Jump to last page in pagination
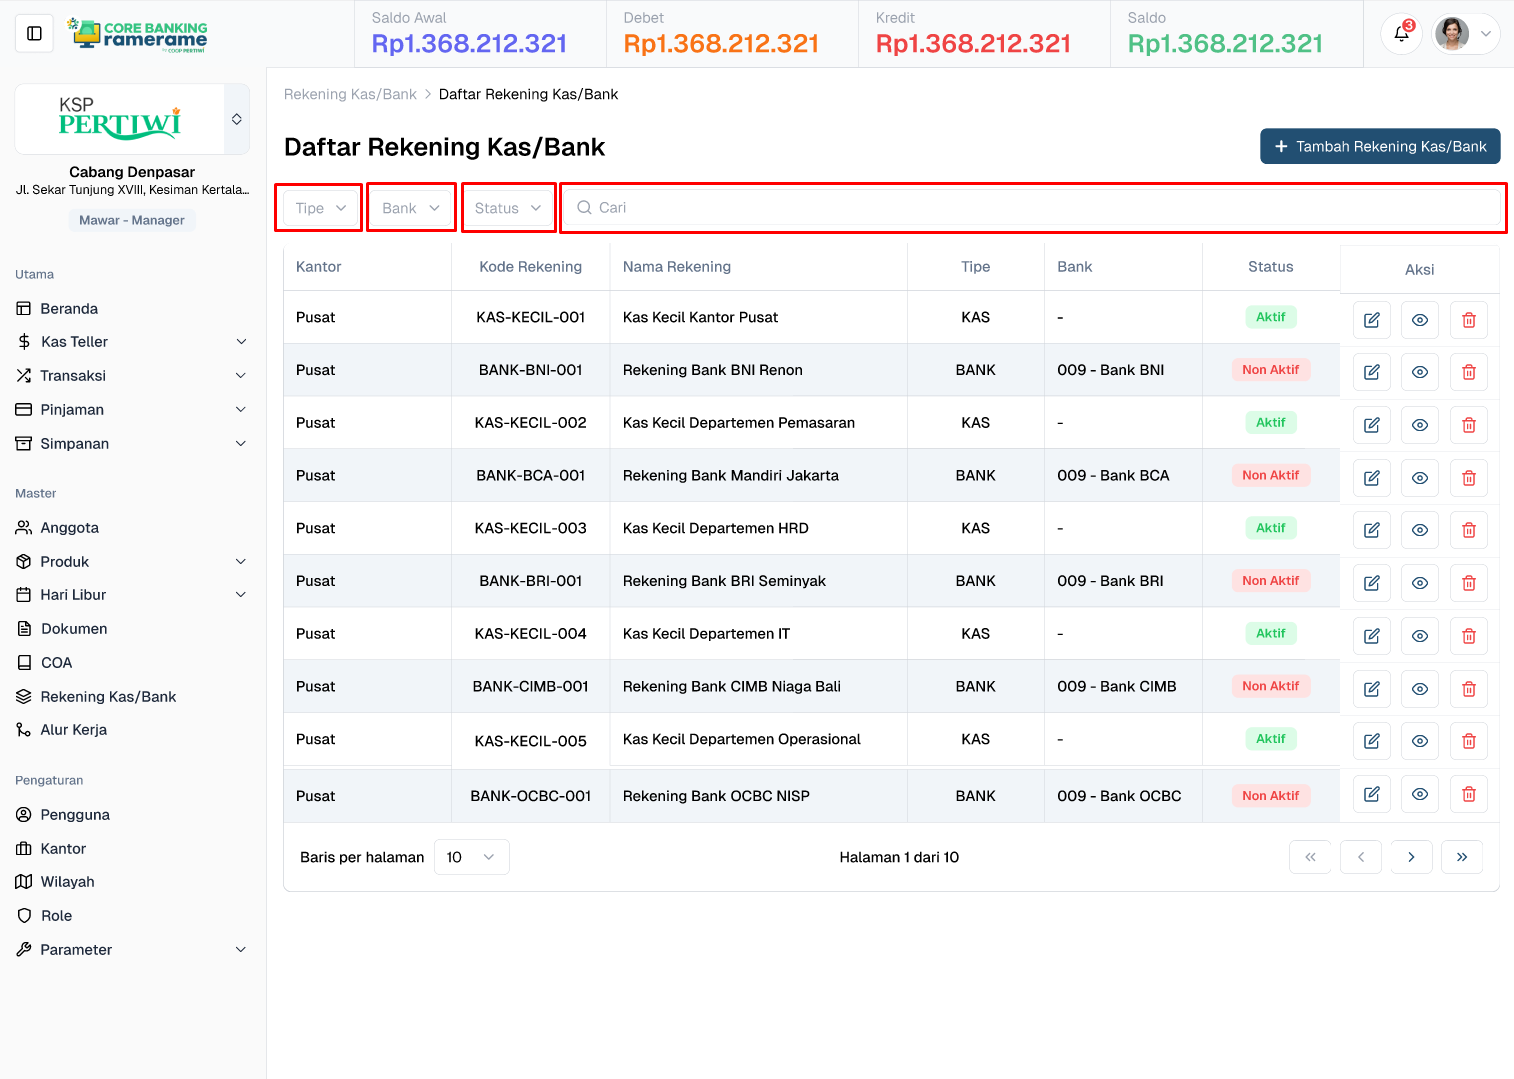This screenshot has width=1514, height=1079. point(1461,857)
